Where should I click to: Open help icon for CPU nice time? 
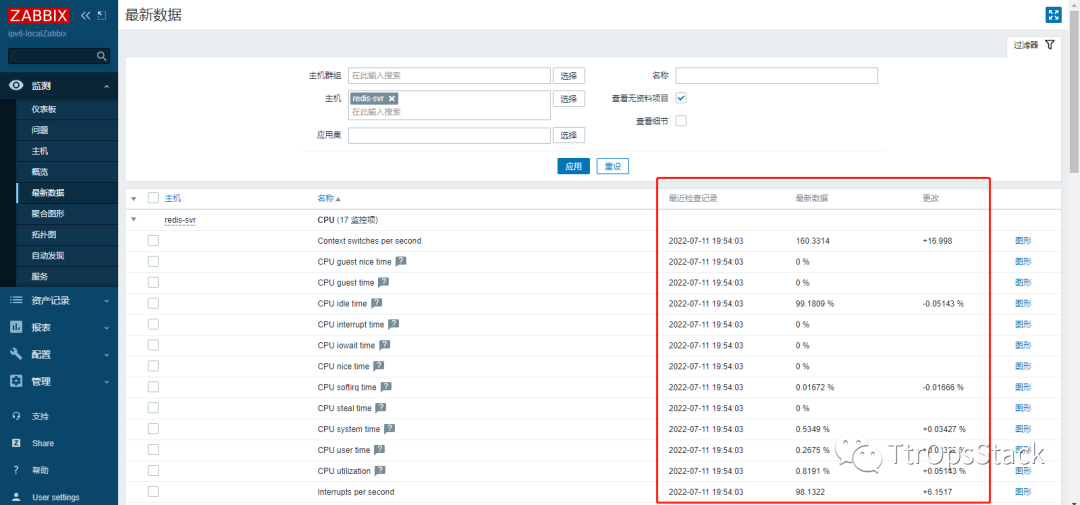(x=378, y=366)
